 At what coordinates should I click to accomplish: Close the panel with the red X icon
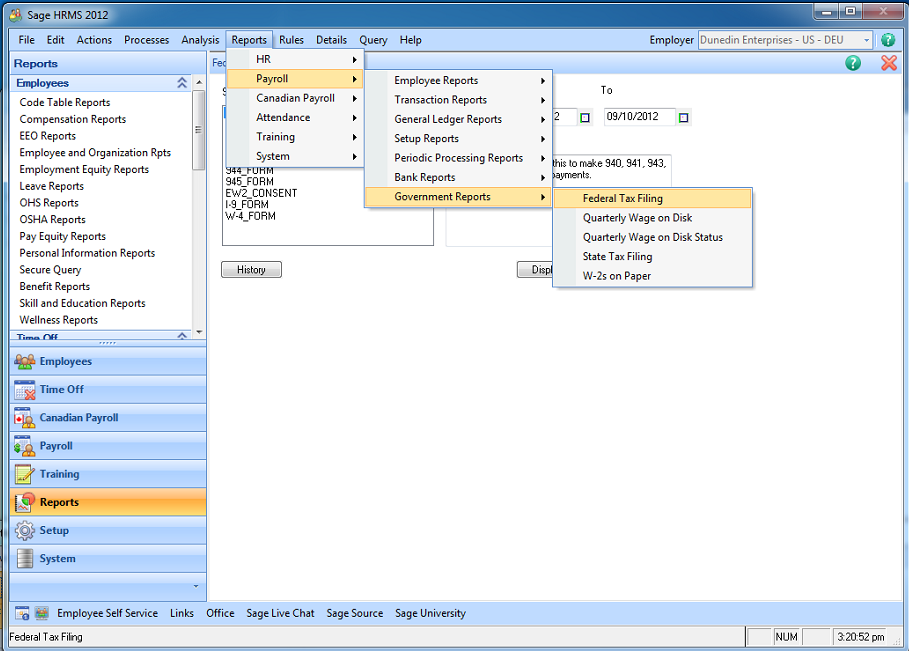[x=888, y=63]
